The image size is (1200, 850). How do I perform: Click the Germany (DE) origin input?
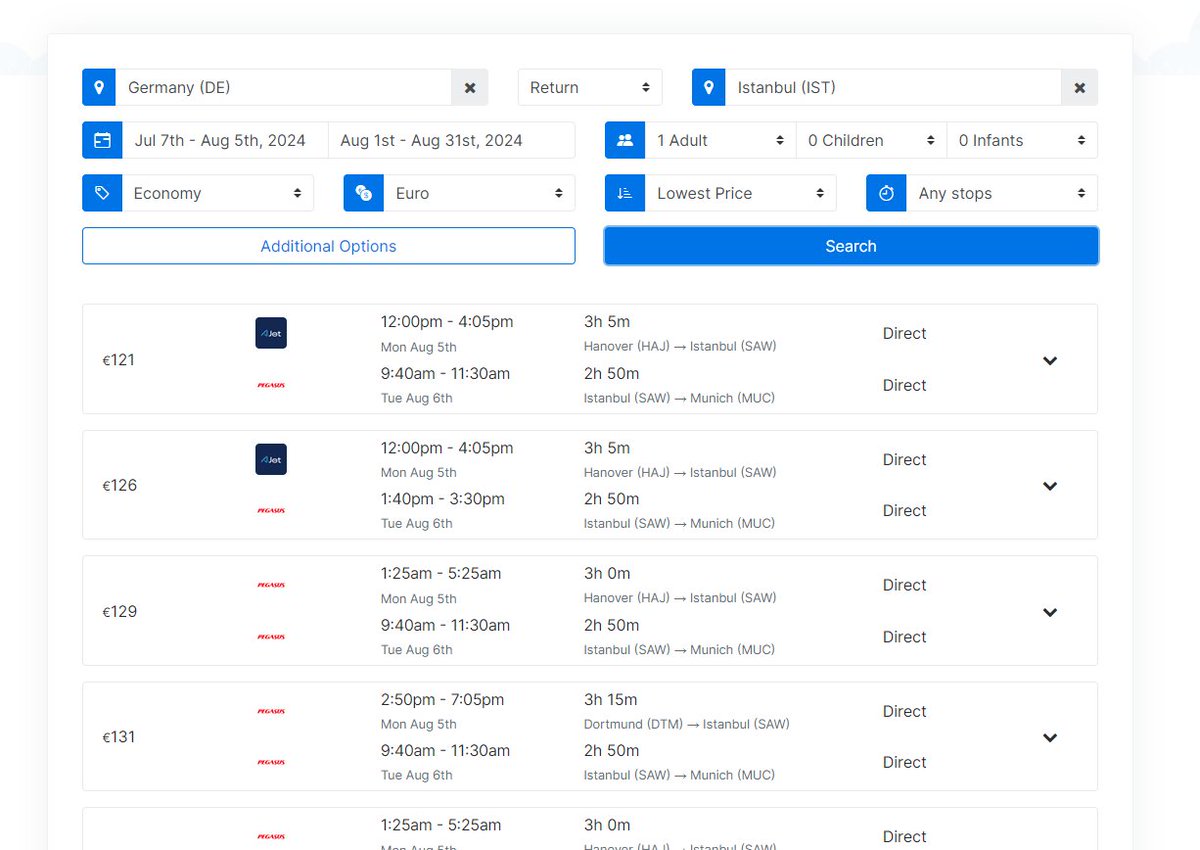coord(284,88)
